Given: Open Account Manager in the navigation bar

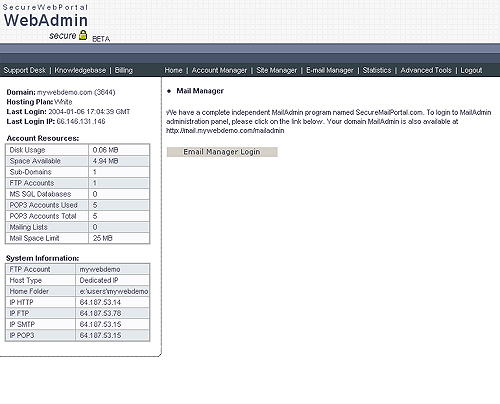Looking at the screenshot, I should [219, 70].
